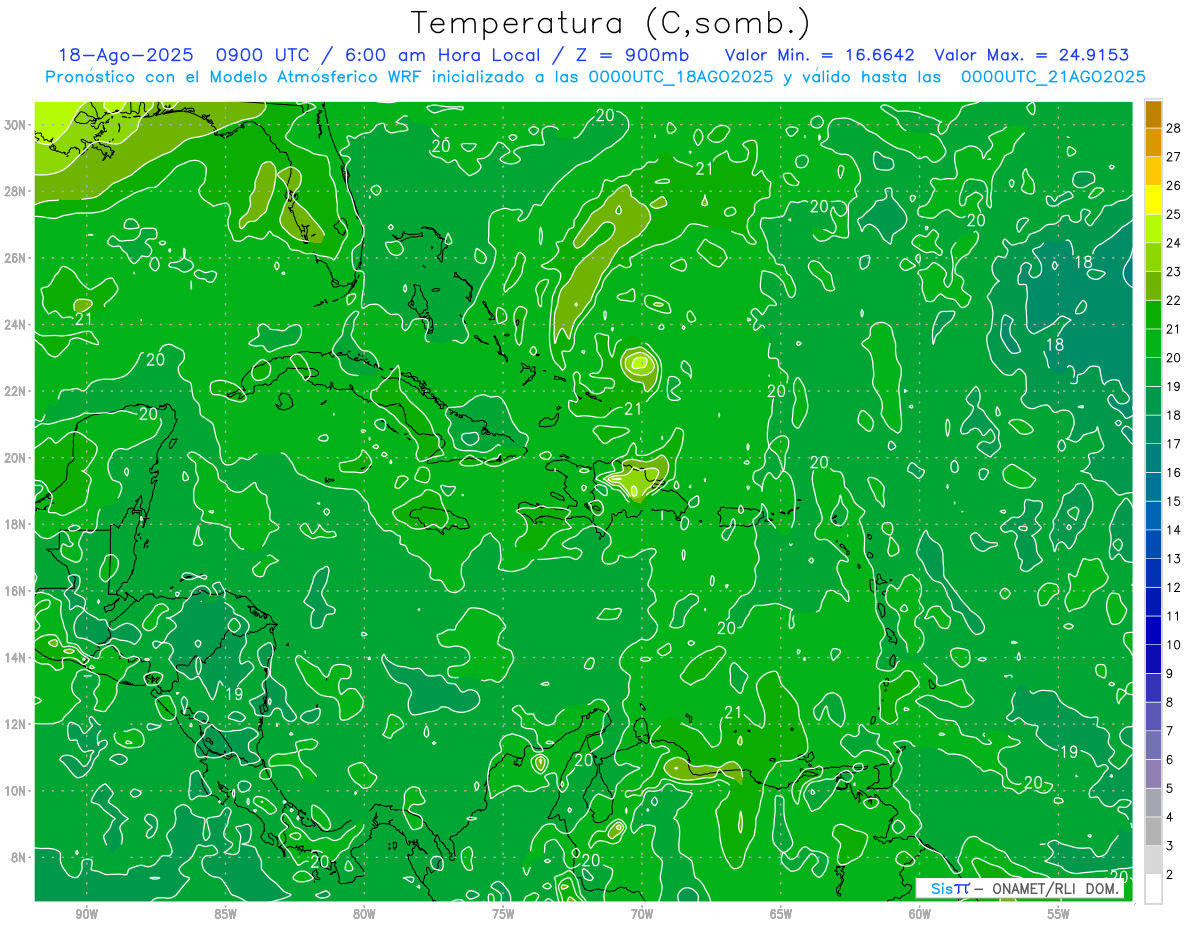Click the color scale label "11"
This screenshot has width=1200, height=927.
tap(1174, 616)
